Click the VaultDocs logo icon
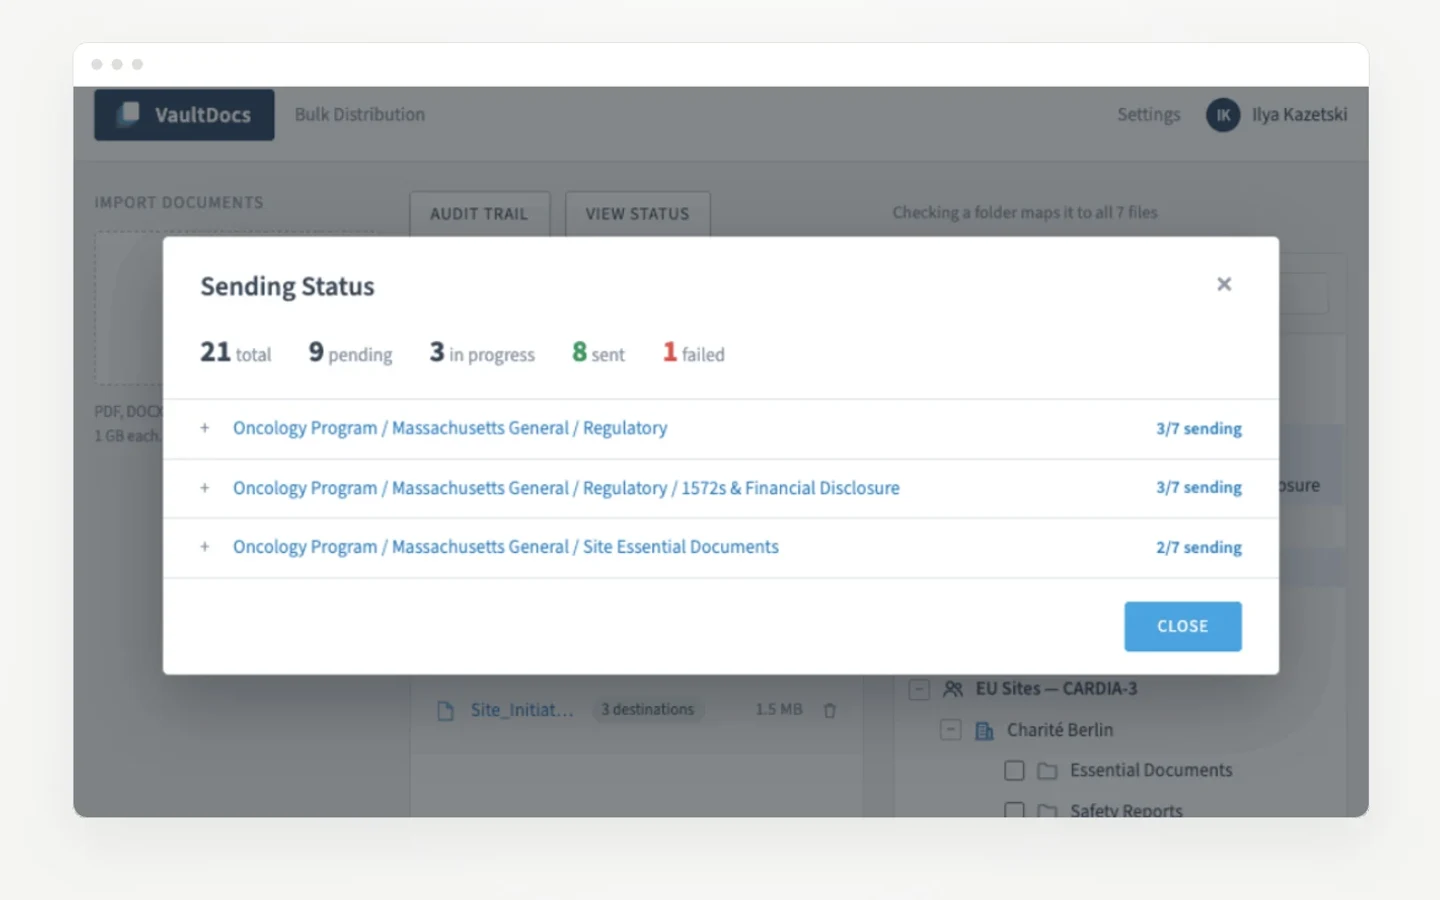Image resolution: width=1440 pixels, height=900 pixels. (130, 114)
